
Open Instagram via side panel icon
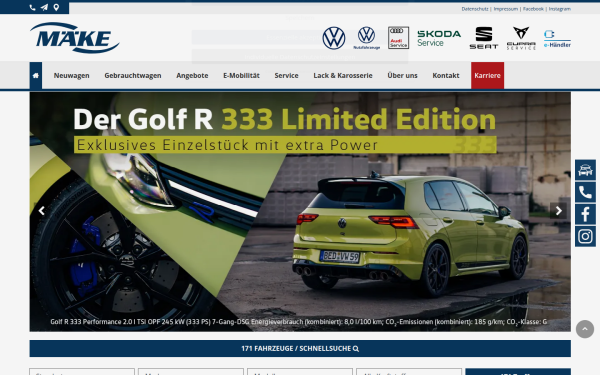coord(585,236)
